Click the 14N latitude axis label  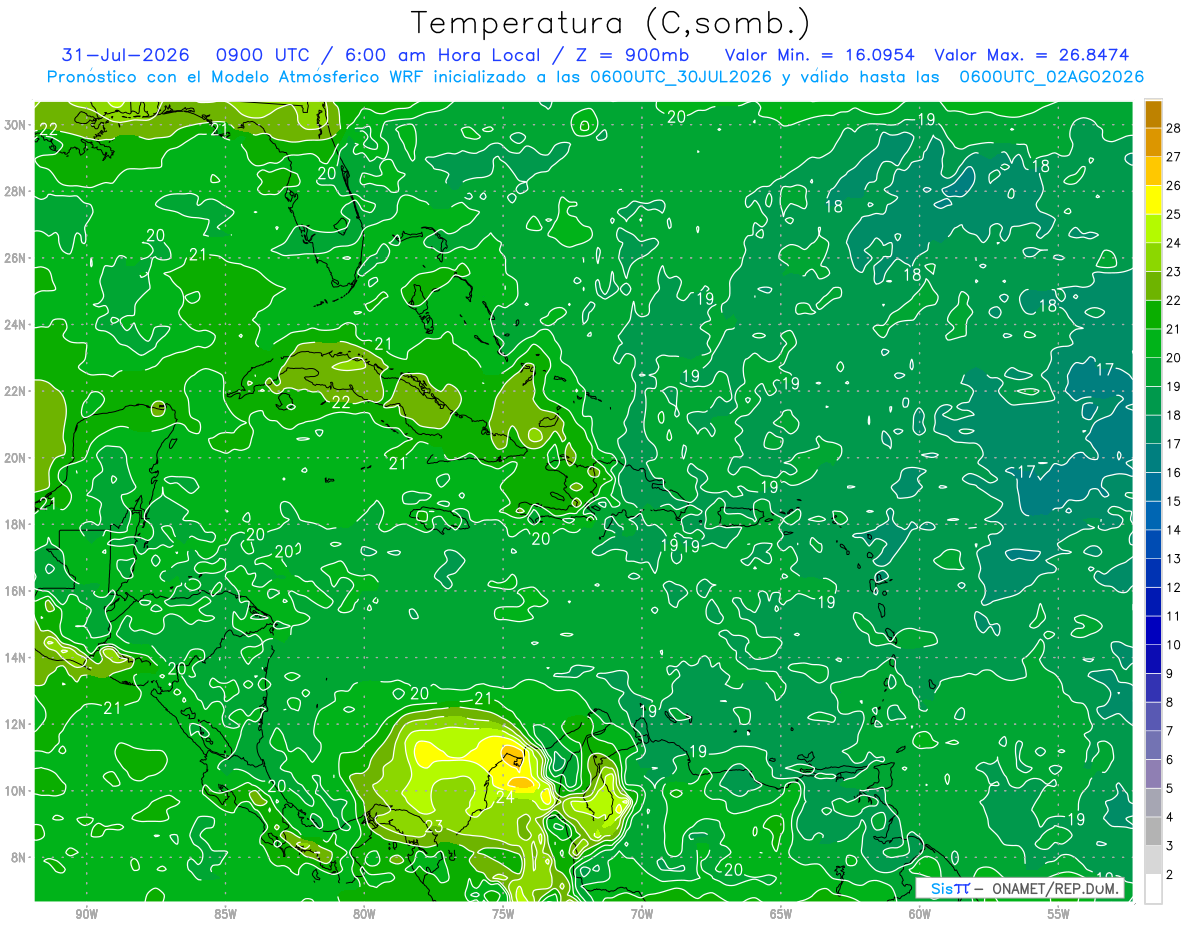17,658
